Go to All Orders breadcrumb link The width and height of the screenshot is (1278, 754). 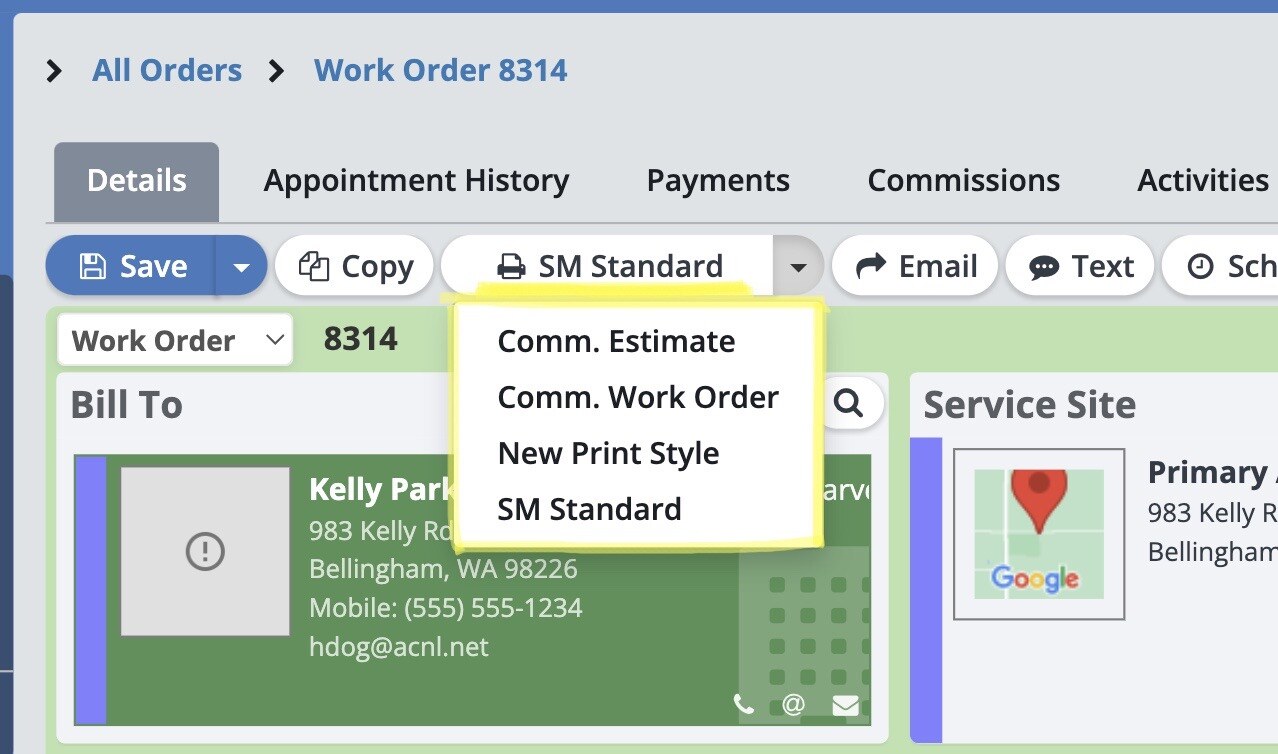[x=167, y=71]
